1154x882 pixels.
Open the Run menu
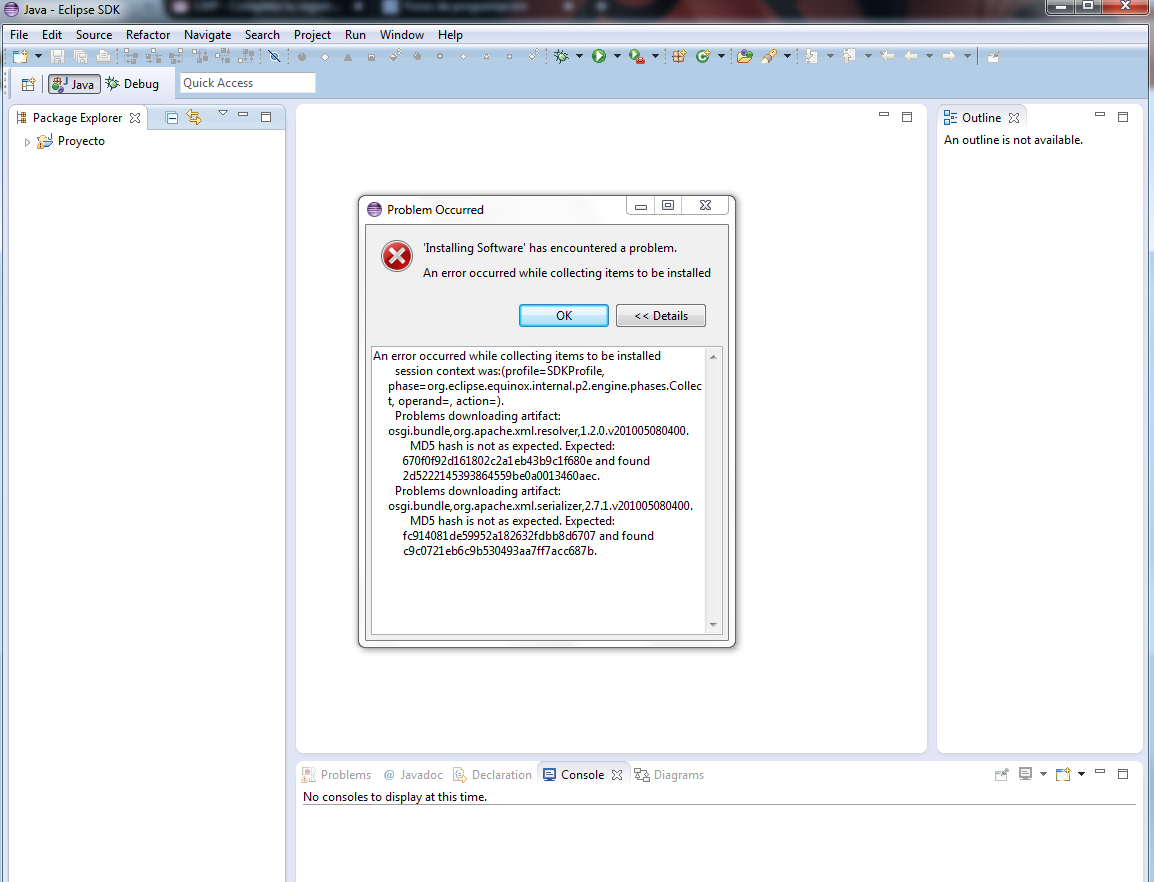click(x=355, y=35)
